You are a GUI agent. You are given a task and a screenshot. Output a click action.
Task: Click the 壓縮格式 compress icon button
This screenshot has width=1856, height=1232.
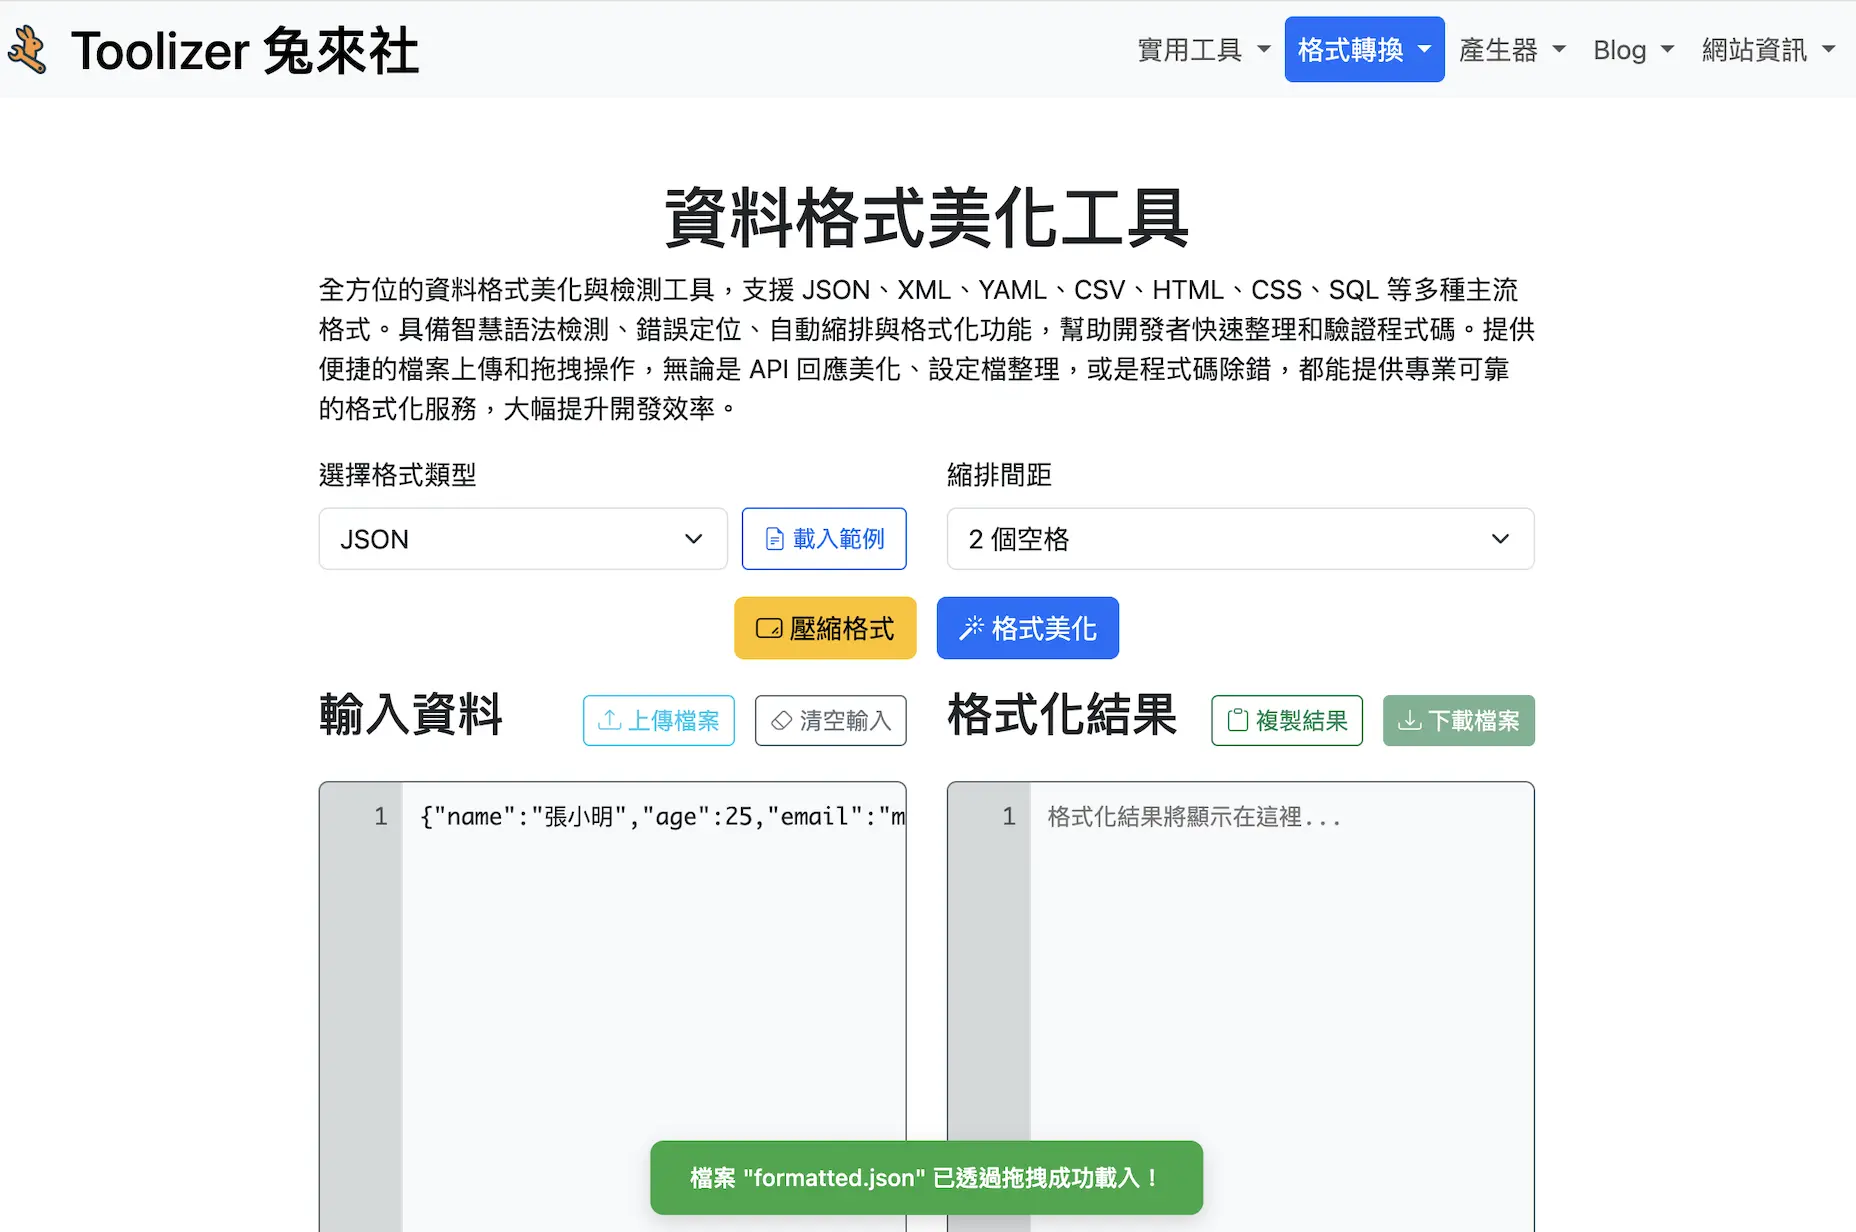[769, 627]
